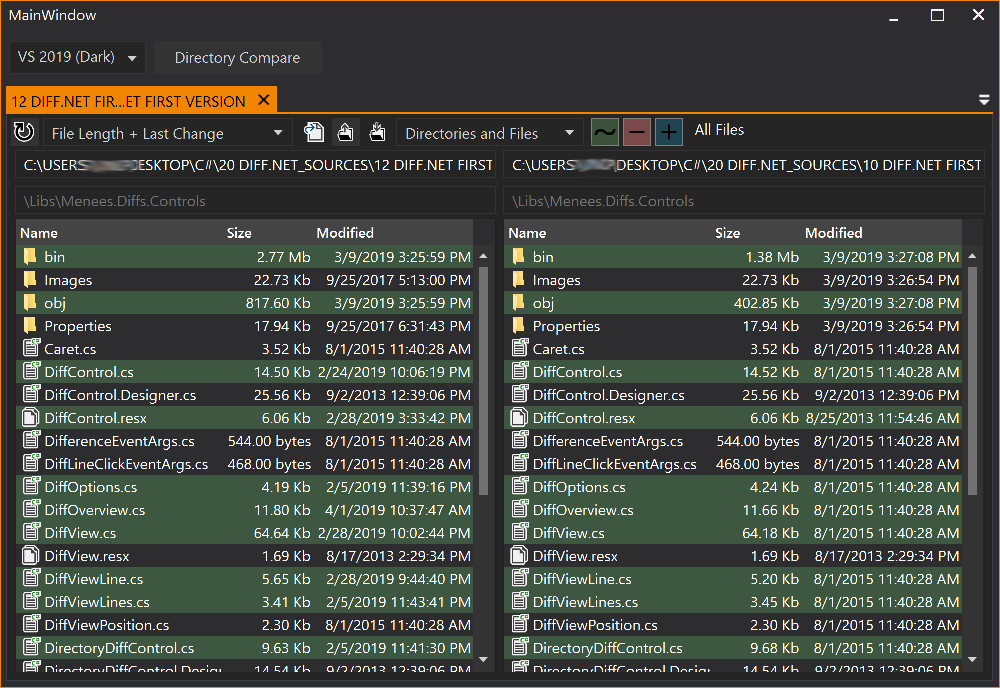Screen dimensions: 1000x688
Task: Click right \Libs\Menees.Diffs.Controls subpath field
Action: [x=744, y=201]
